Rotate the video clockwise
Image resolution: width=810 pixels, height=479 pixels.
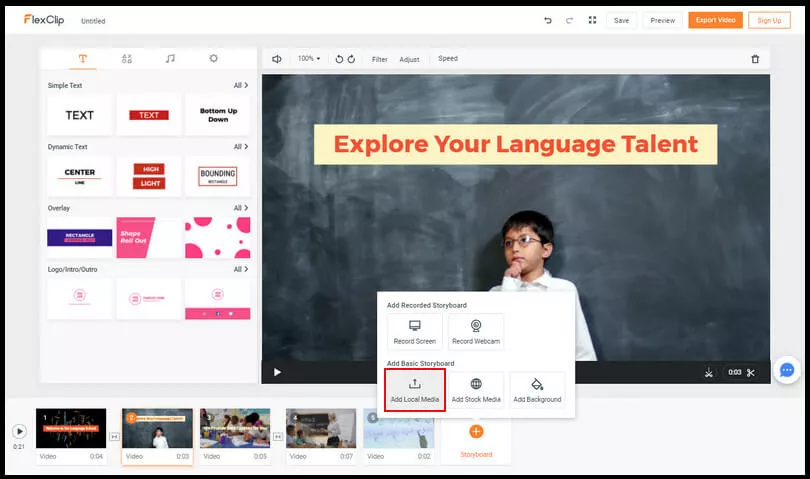(351, 59)
